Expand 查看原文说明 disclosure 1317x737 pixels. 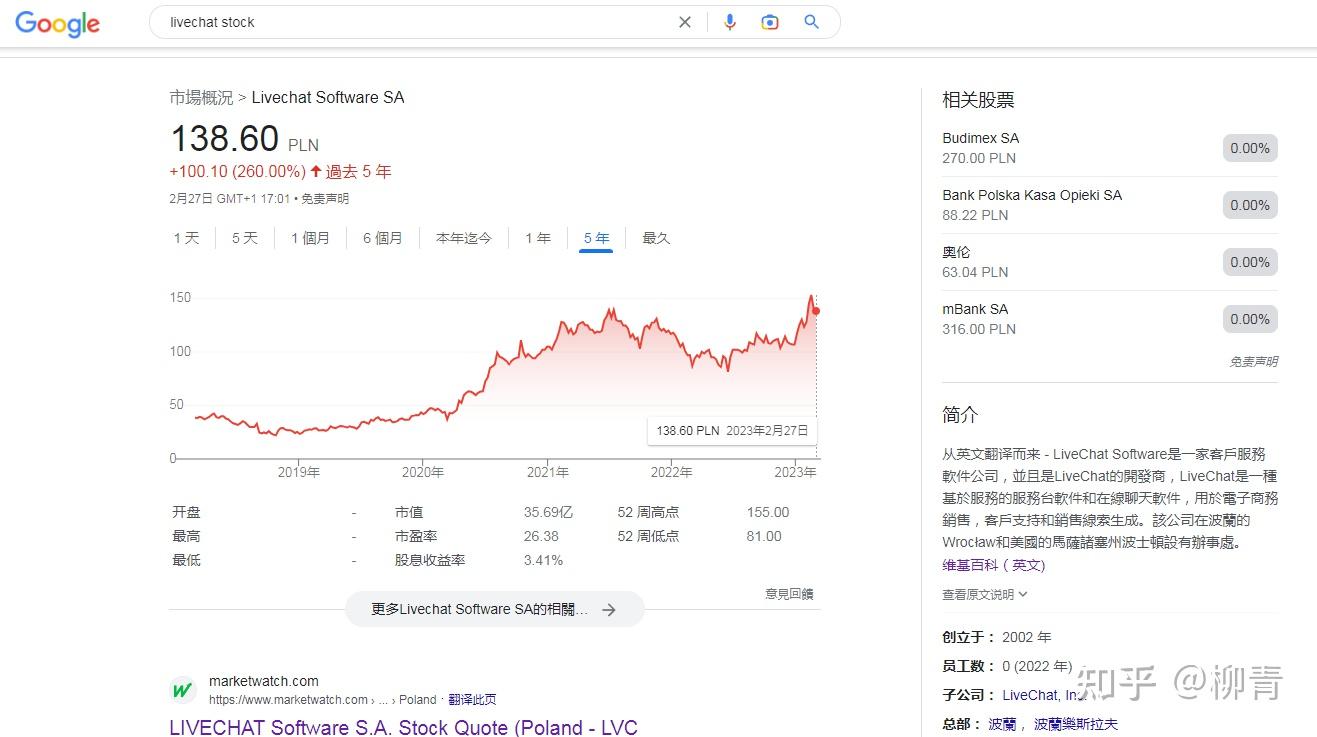(x=984, y=593)
